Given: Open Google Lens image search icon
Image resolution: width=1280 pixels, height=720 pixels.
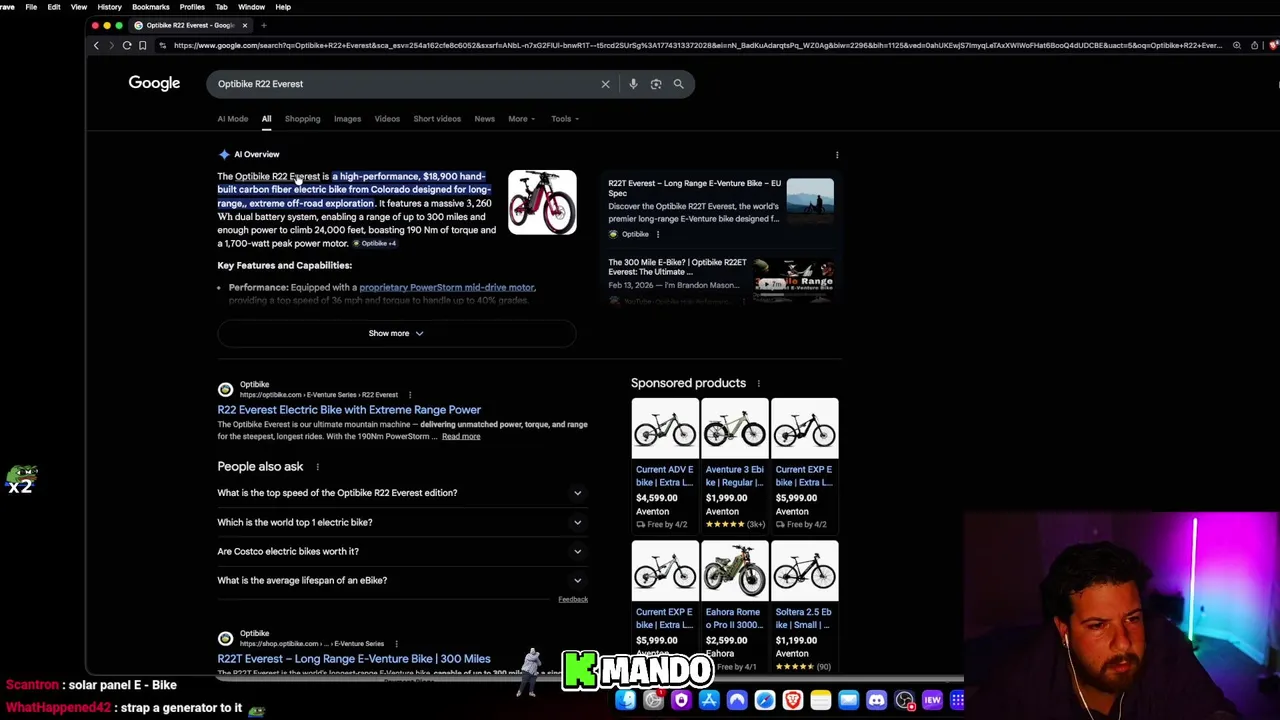Looking at the screenshot, I should 656,84.
